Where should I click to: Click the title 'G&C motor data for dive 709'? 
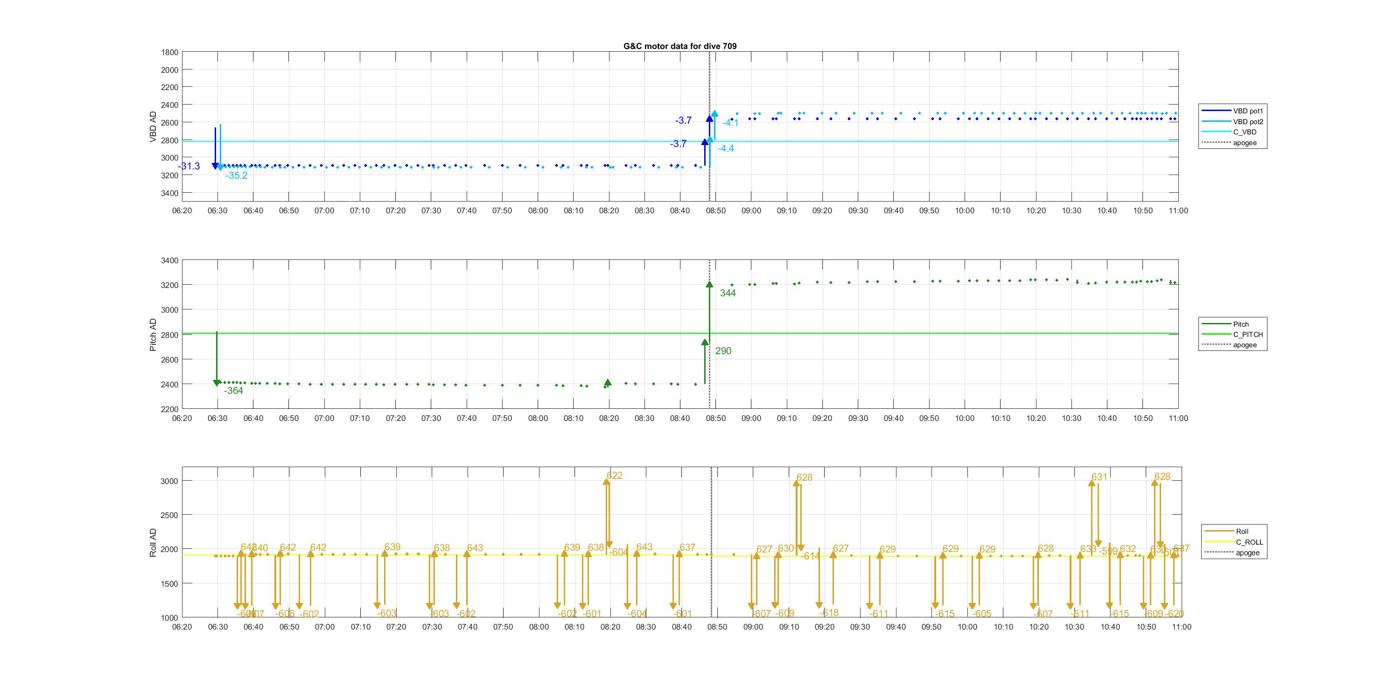coord(680,46)
